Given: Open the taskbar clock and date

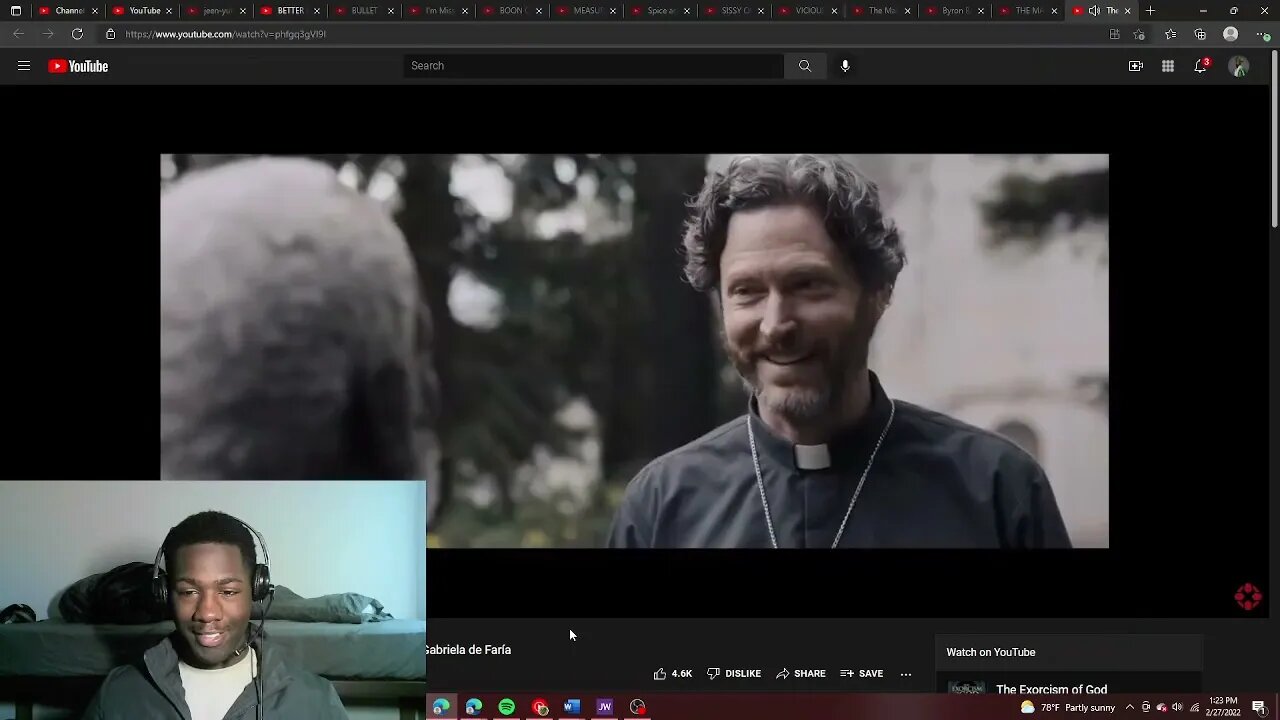Looking at the screenshot, I should (x=1223, y=707).
